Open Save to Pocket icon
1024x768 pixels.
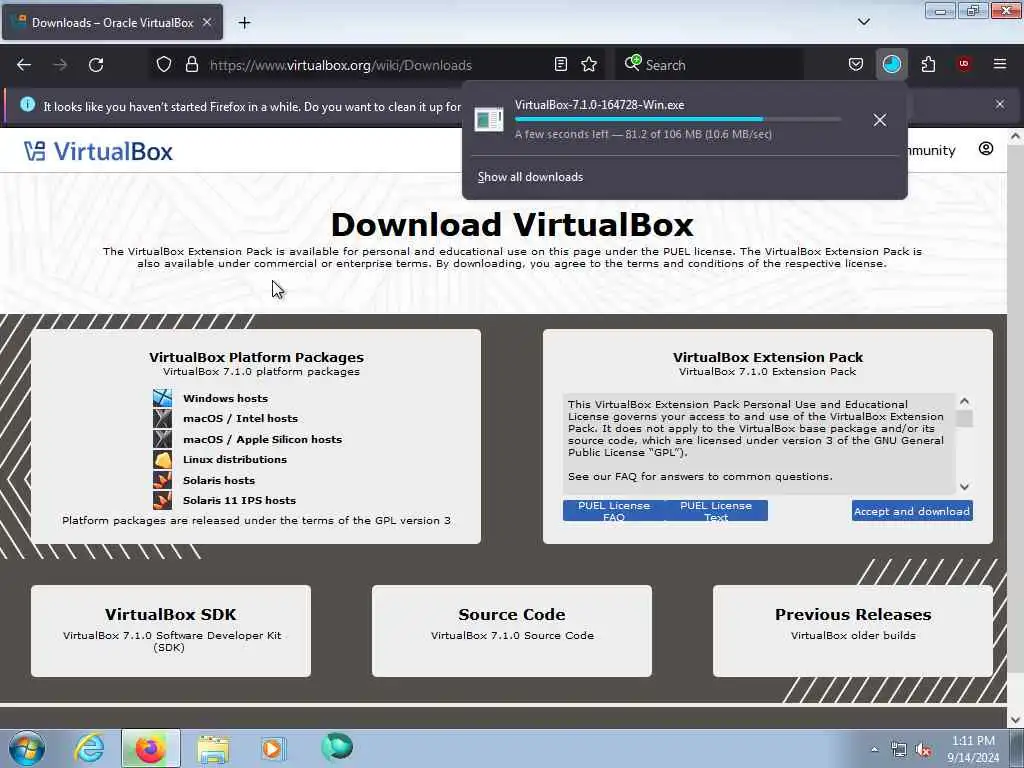[856, 65]
